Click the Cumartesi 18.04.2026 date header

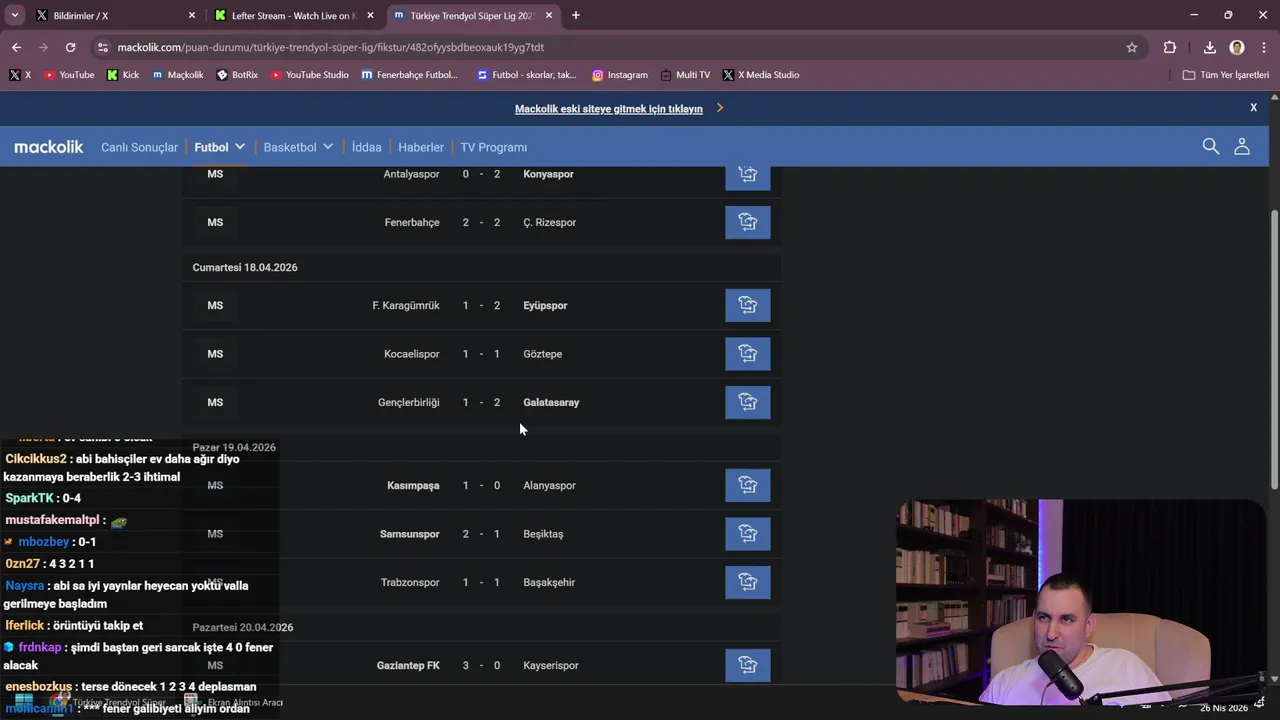point(245,267)
